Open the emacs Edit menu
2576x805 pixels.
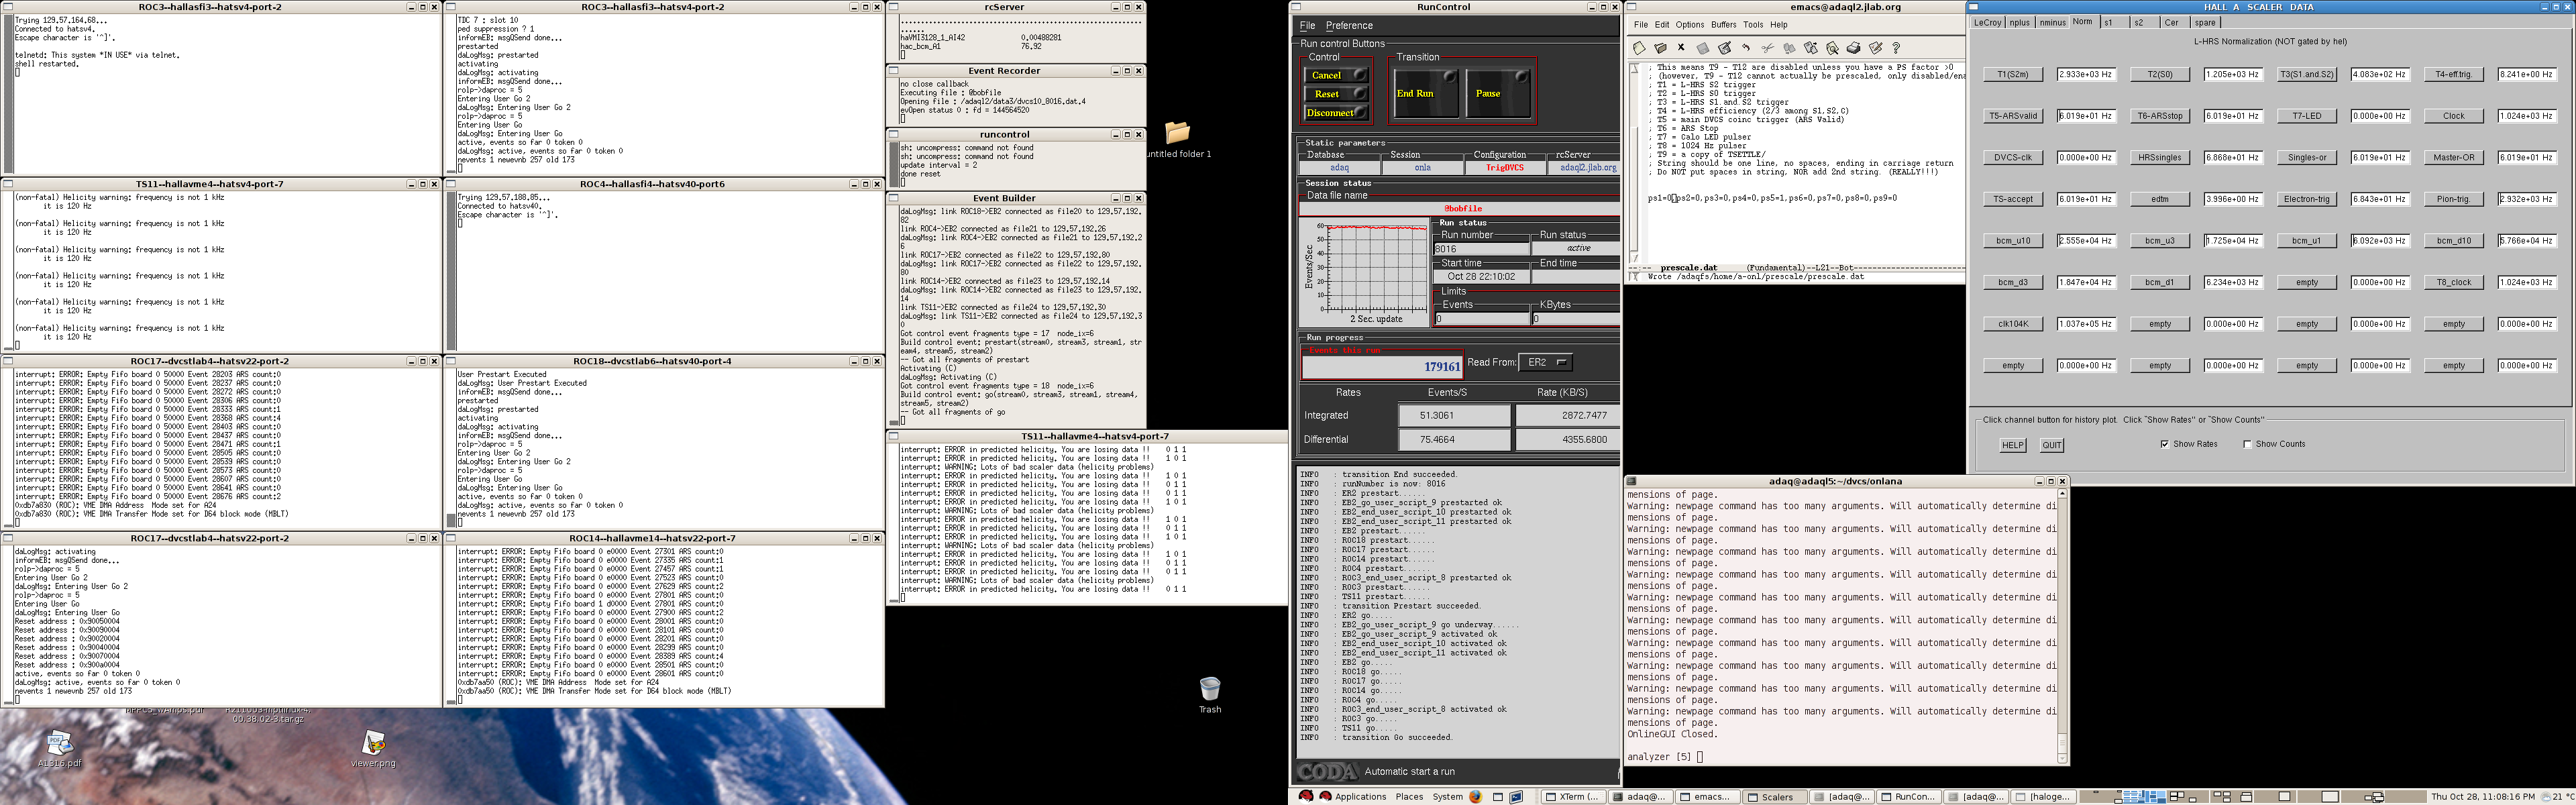(x=1662, y=25)
